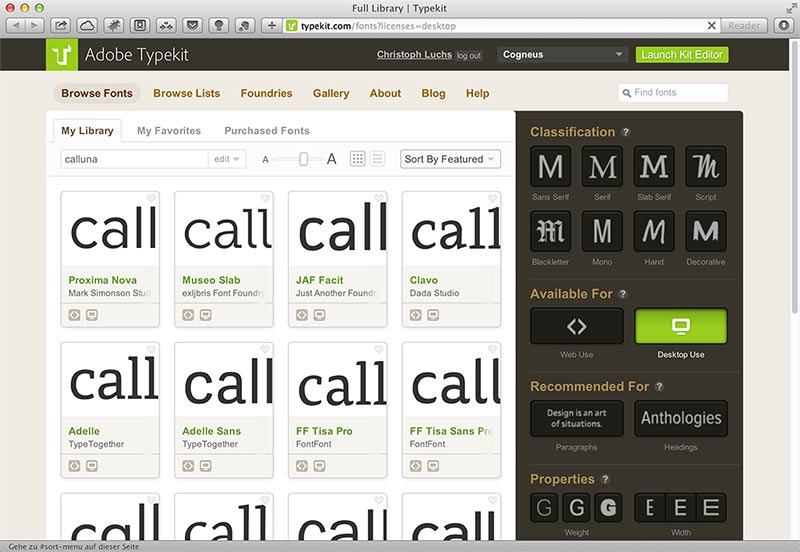Switch to grid view
Screen dimensions: 800x552
(358, 159)
